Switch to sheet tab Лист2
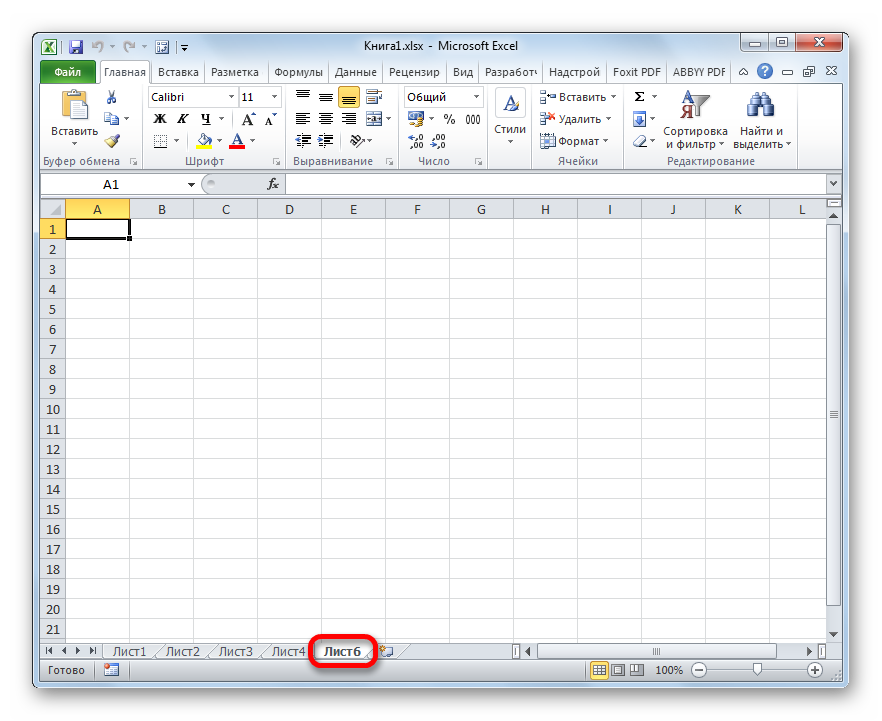The height and width of the screenshot is (721, 882). (x=182, y=651)
